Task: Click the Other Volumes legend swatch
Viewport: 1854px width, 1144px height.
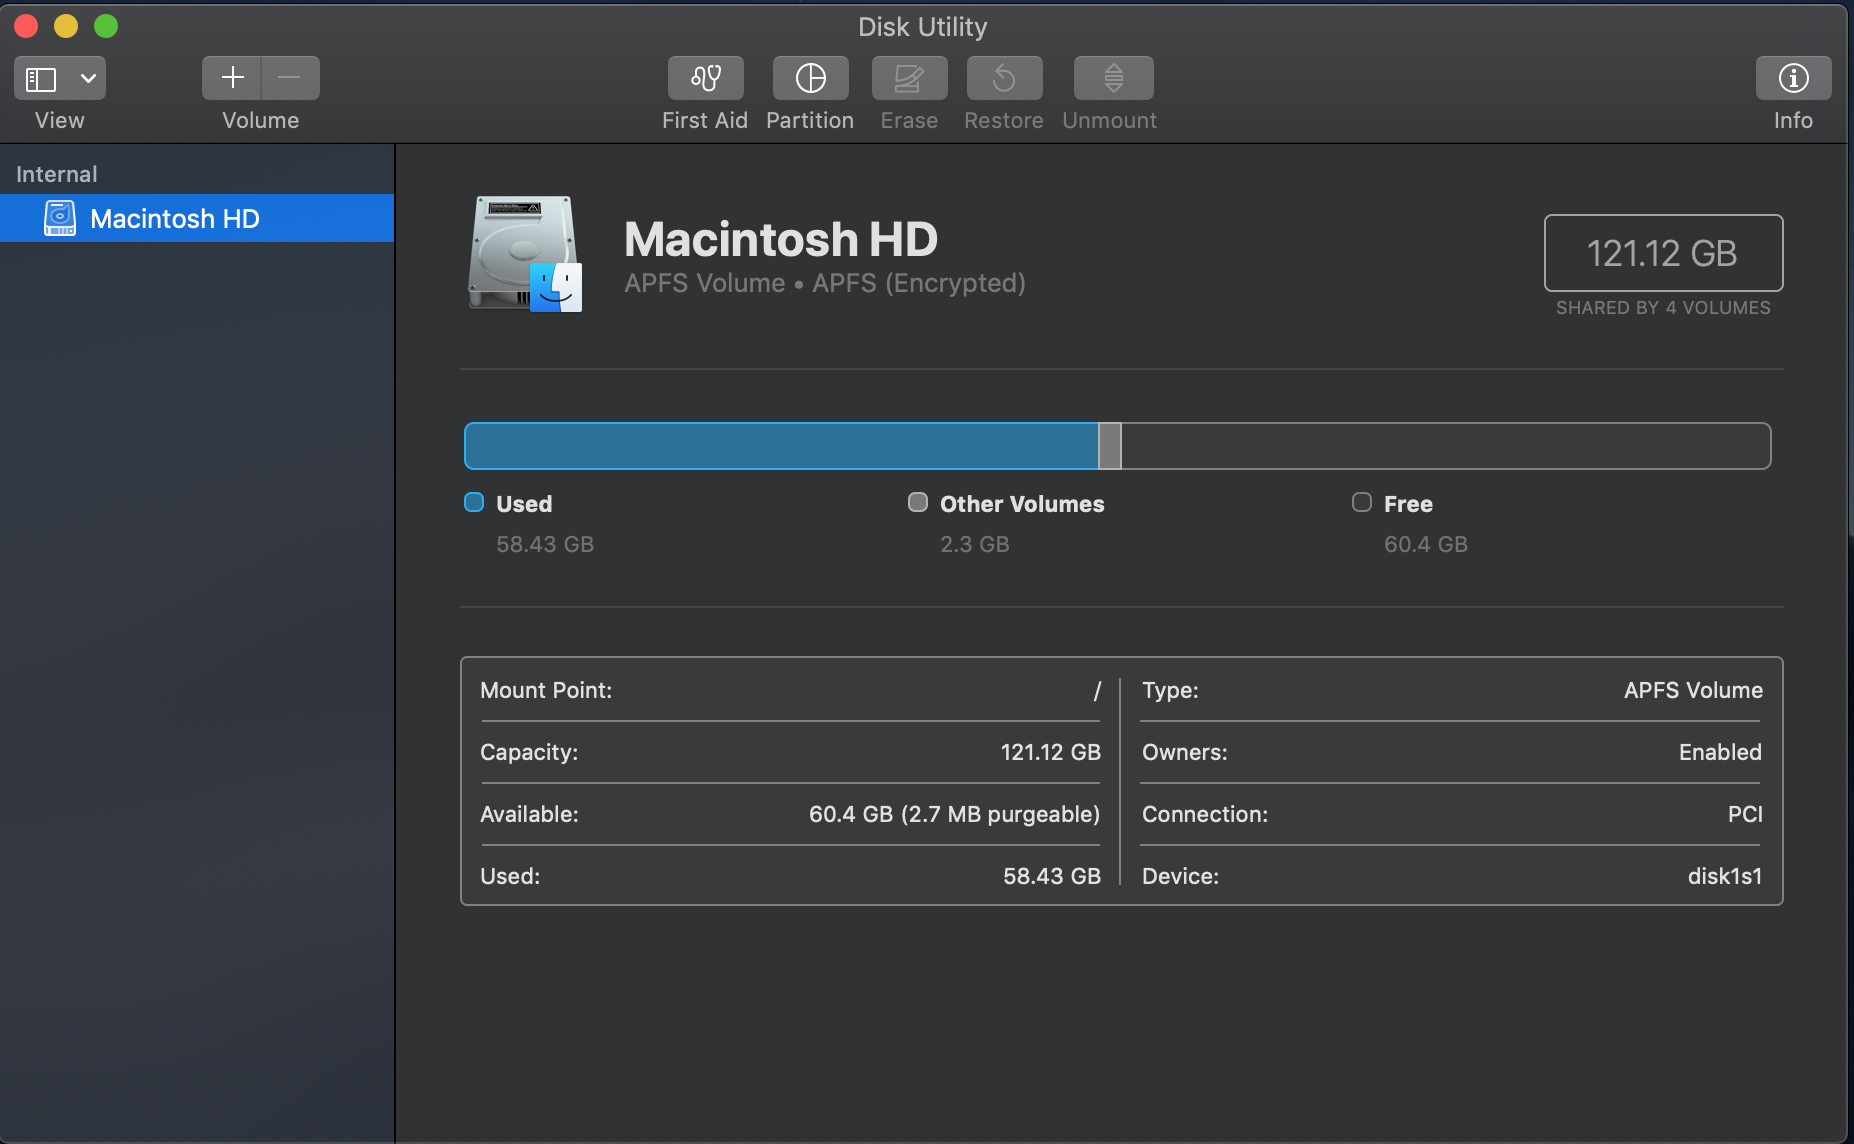Action: coord(918,502)
